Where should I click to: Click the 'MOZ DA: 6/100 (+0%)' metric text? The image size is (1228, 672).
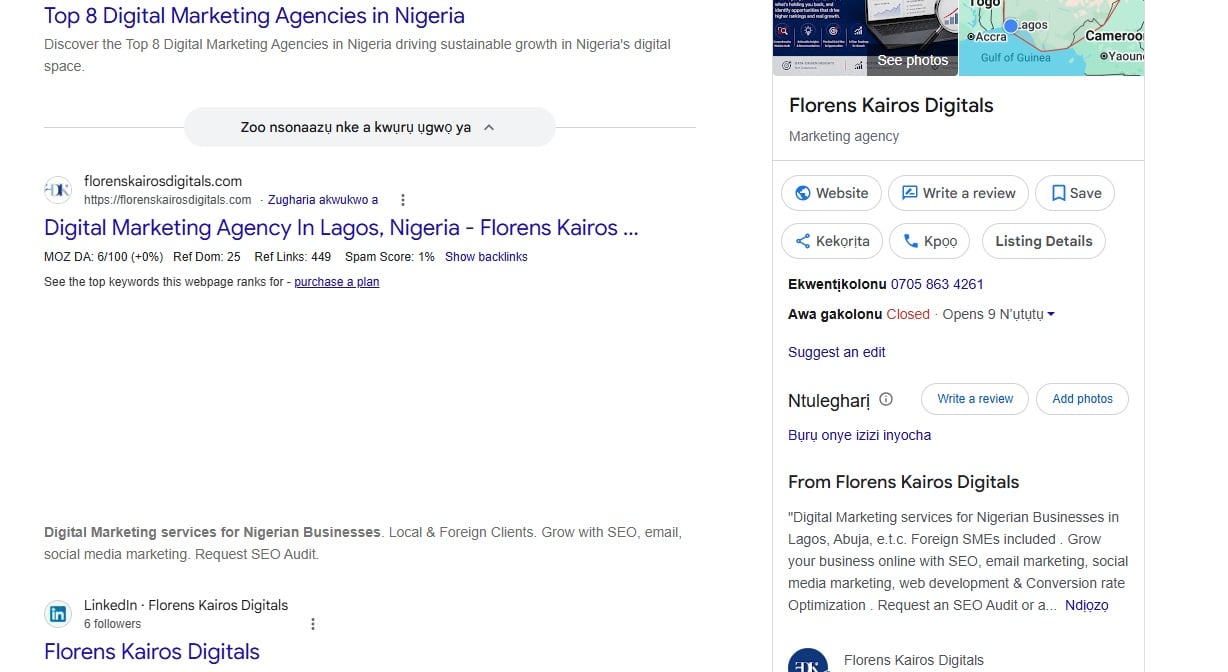click(104, 257)
